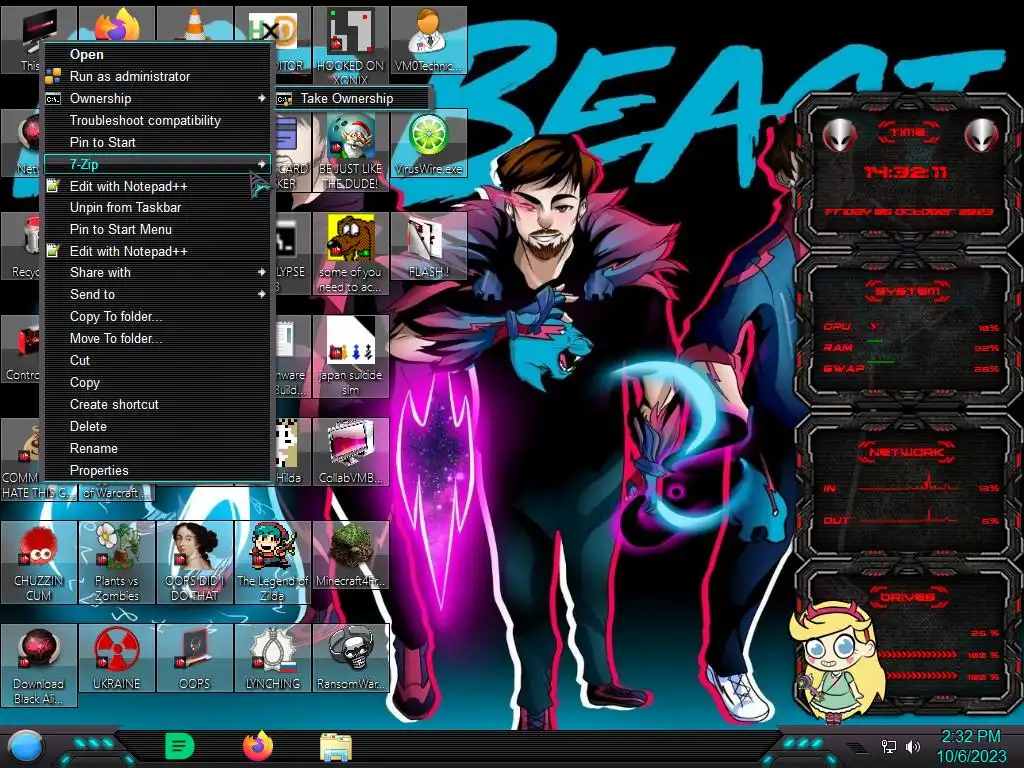Select Run as administrator
This screenshot has width=1024, height=768.
coord(157,76)
